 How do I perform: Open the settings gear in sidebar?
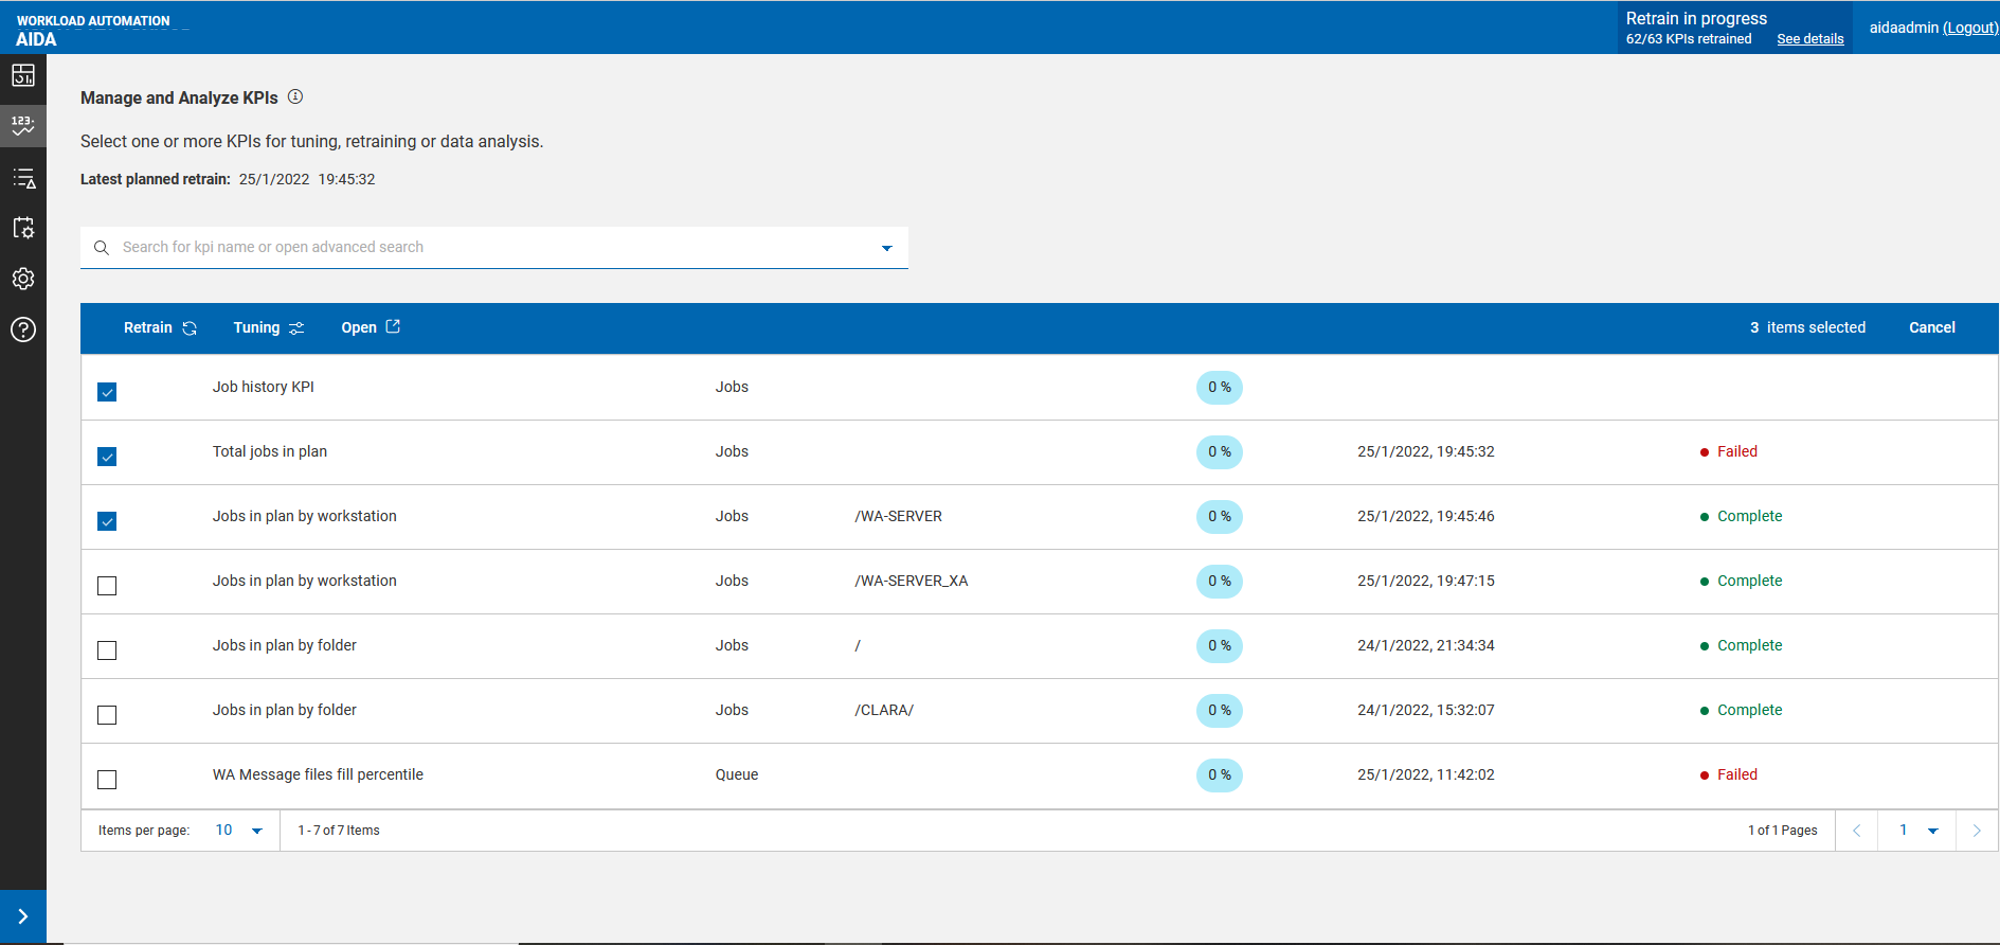(x=23, y=279)
